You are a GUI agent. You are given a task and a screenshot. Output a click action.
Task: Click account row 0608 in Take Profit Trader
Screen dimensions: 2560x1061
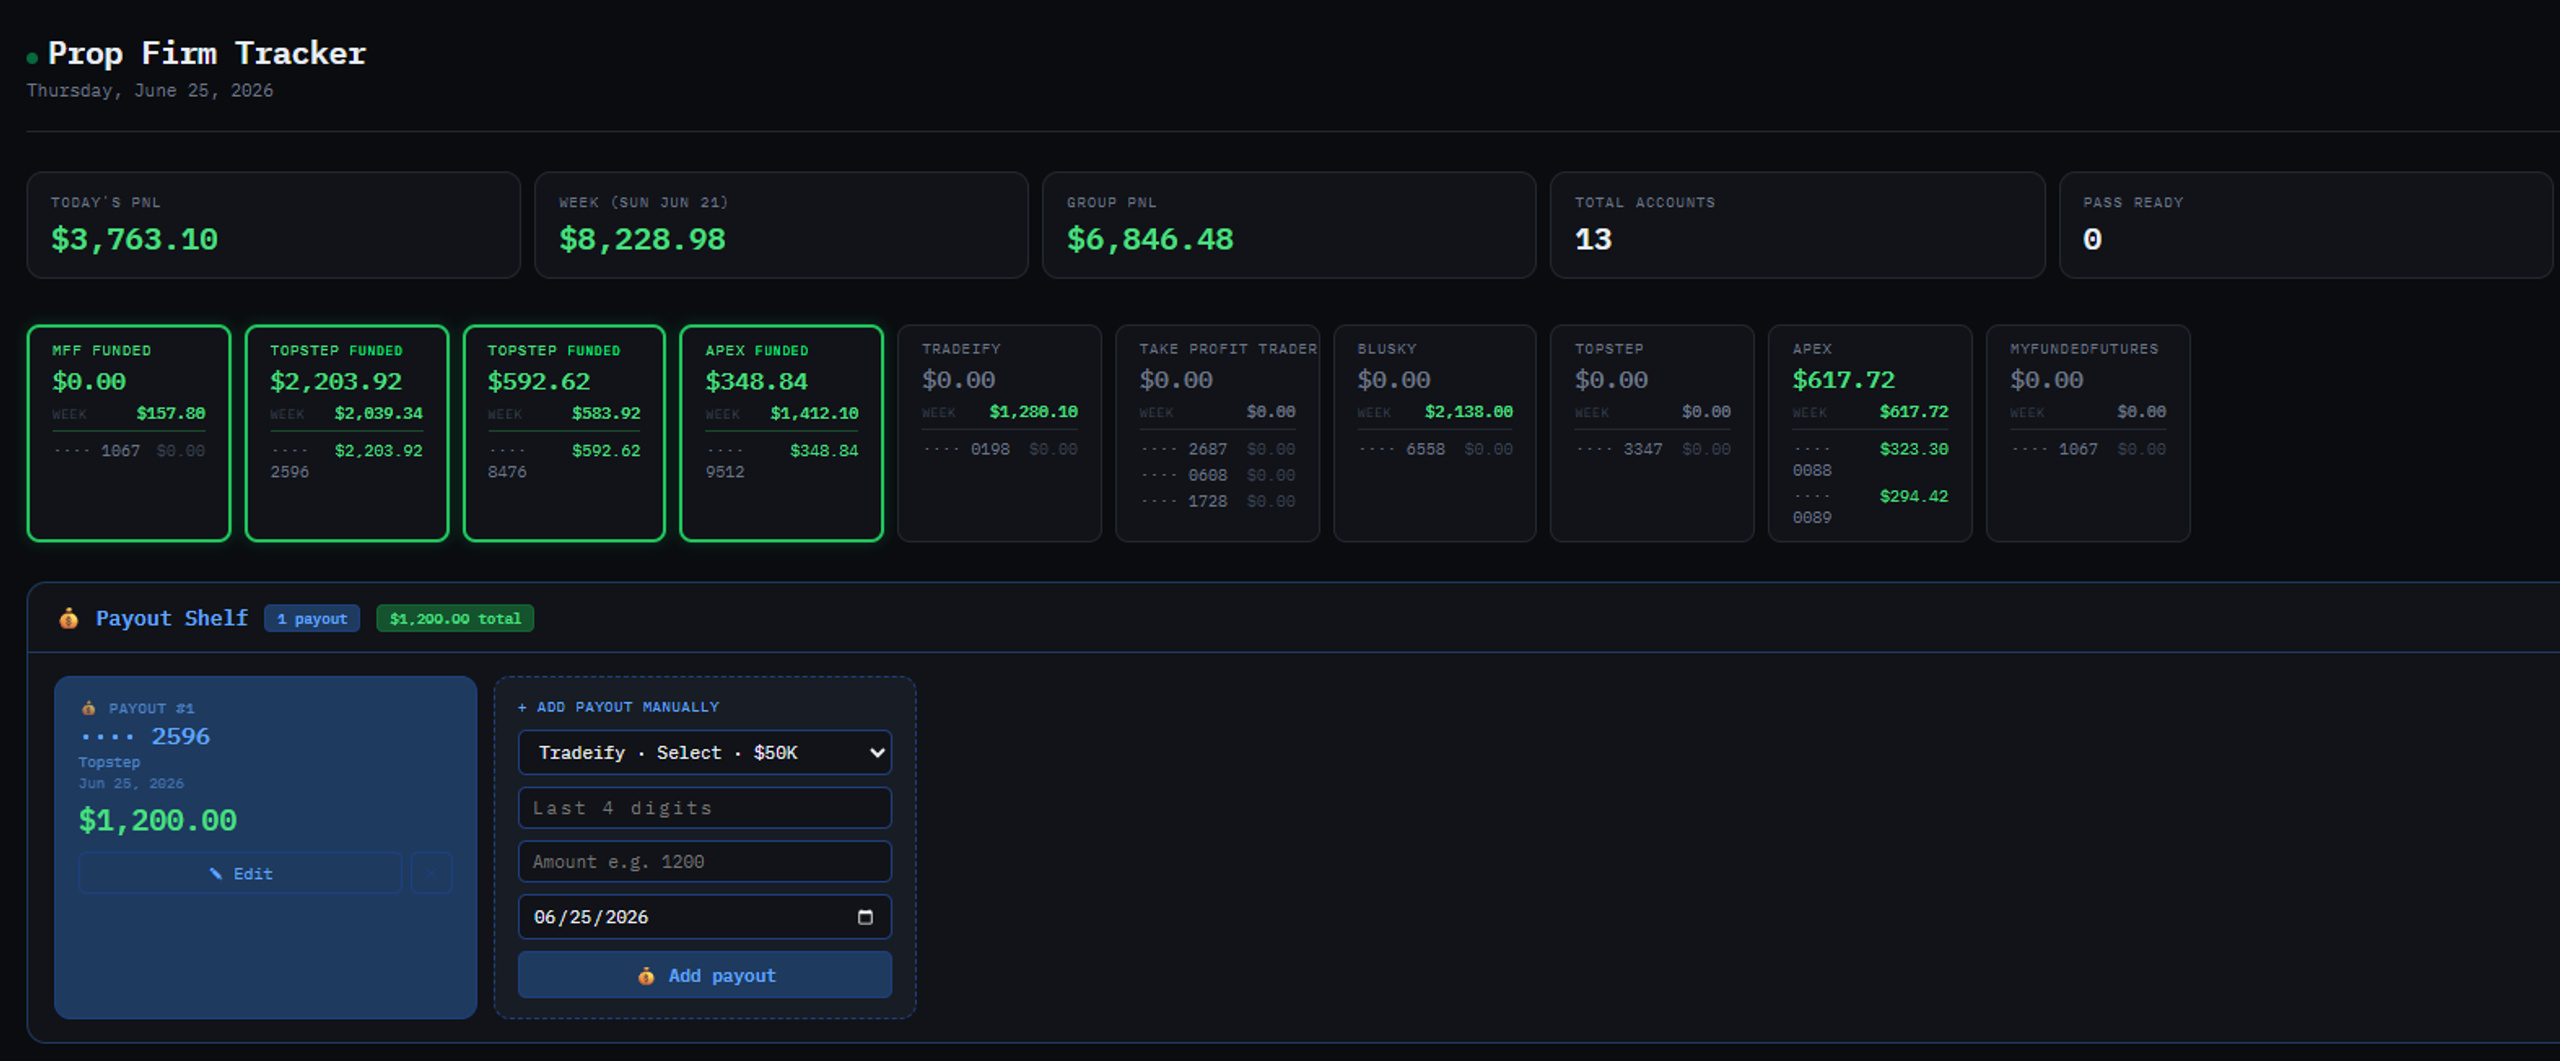(1217, 475)
